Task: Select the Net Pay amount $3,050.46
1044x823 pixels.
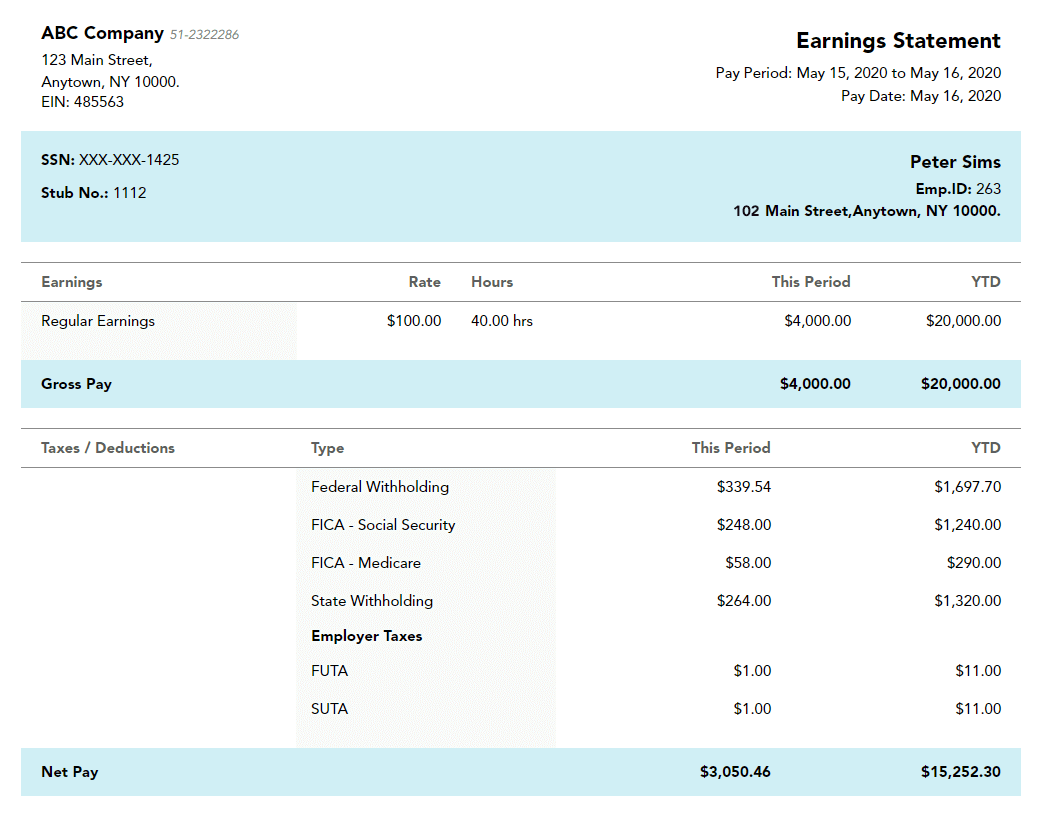Action: coord(735,772)
